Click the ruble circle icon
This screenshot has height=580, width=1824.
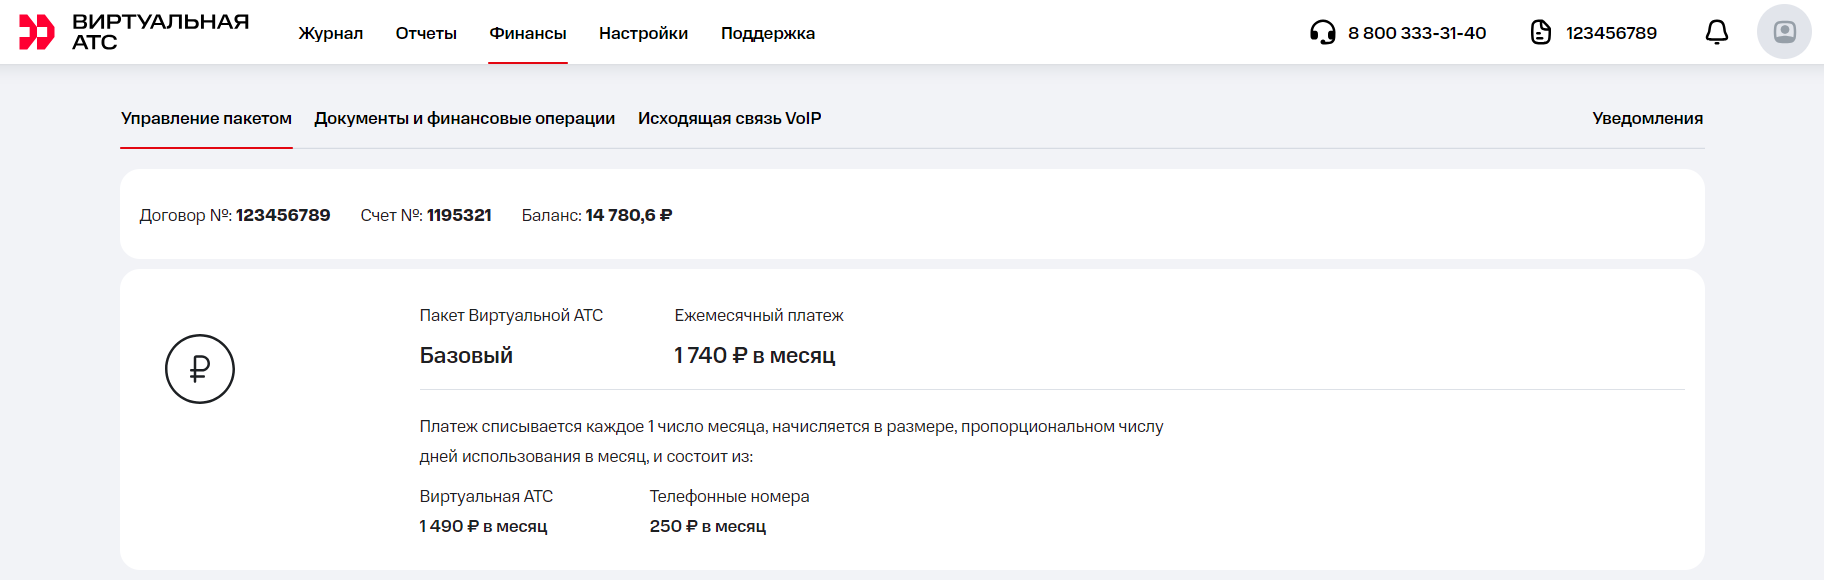point(200,369)
